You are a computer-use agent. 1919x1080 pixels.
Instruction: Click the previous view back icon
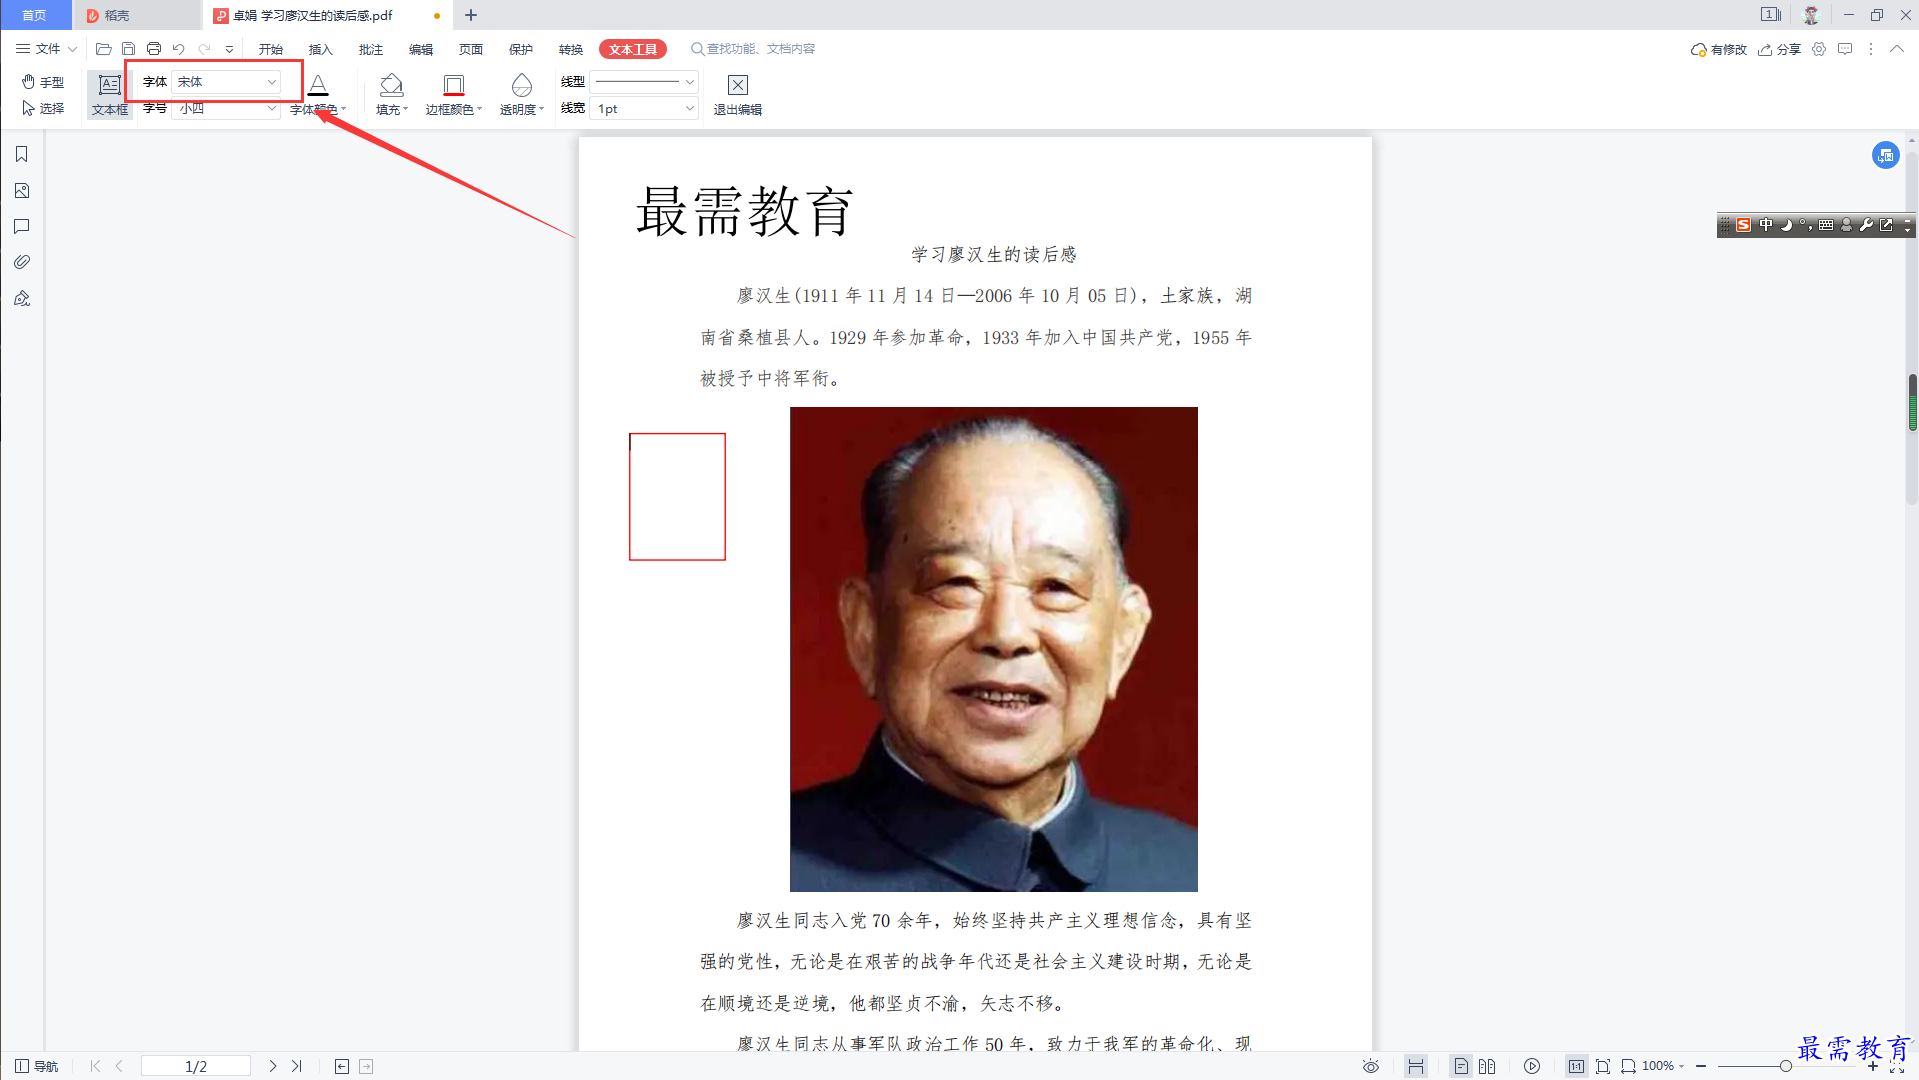pyautogui.click(x=342, y=1066)
